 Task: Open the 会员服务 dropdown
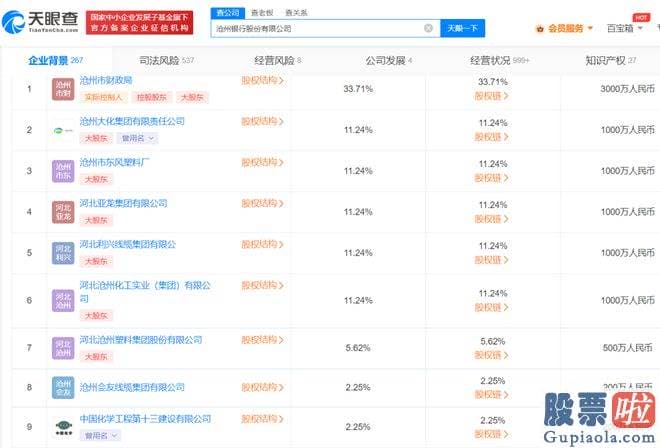pyautogui.click(x=570, y=29)
